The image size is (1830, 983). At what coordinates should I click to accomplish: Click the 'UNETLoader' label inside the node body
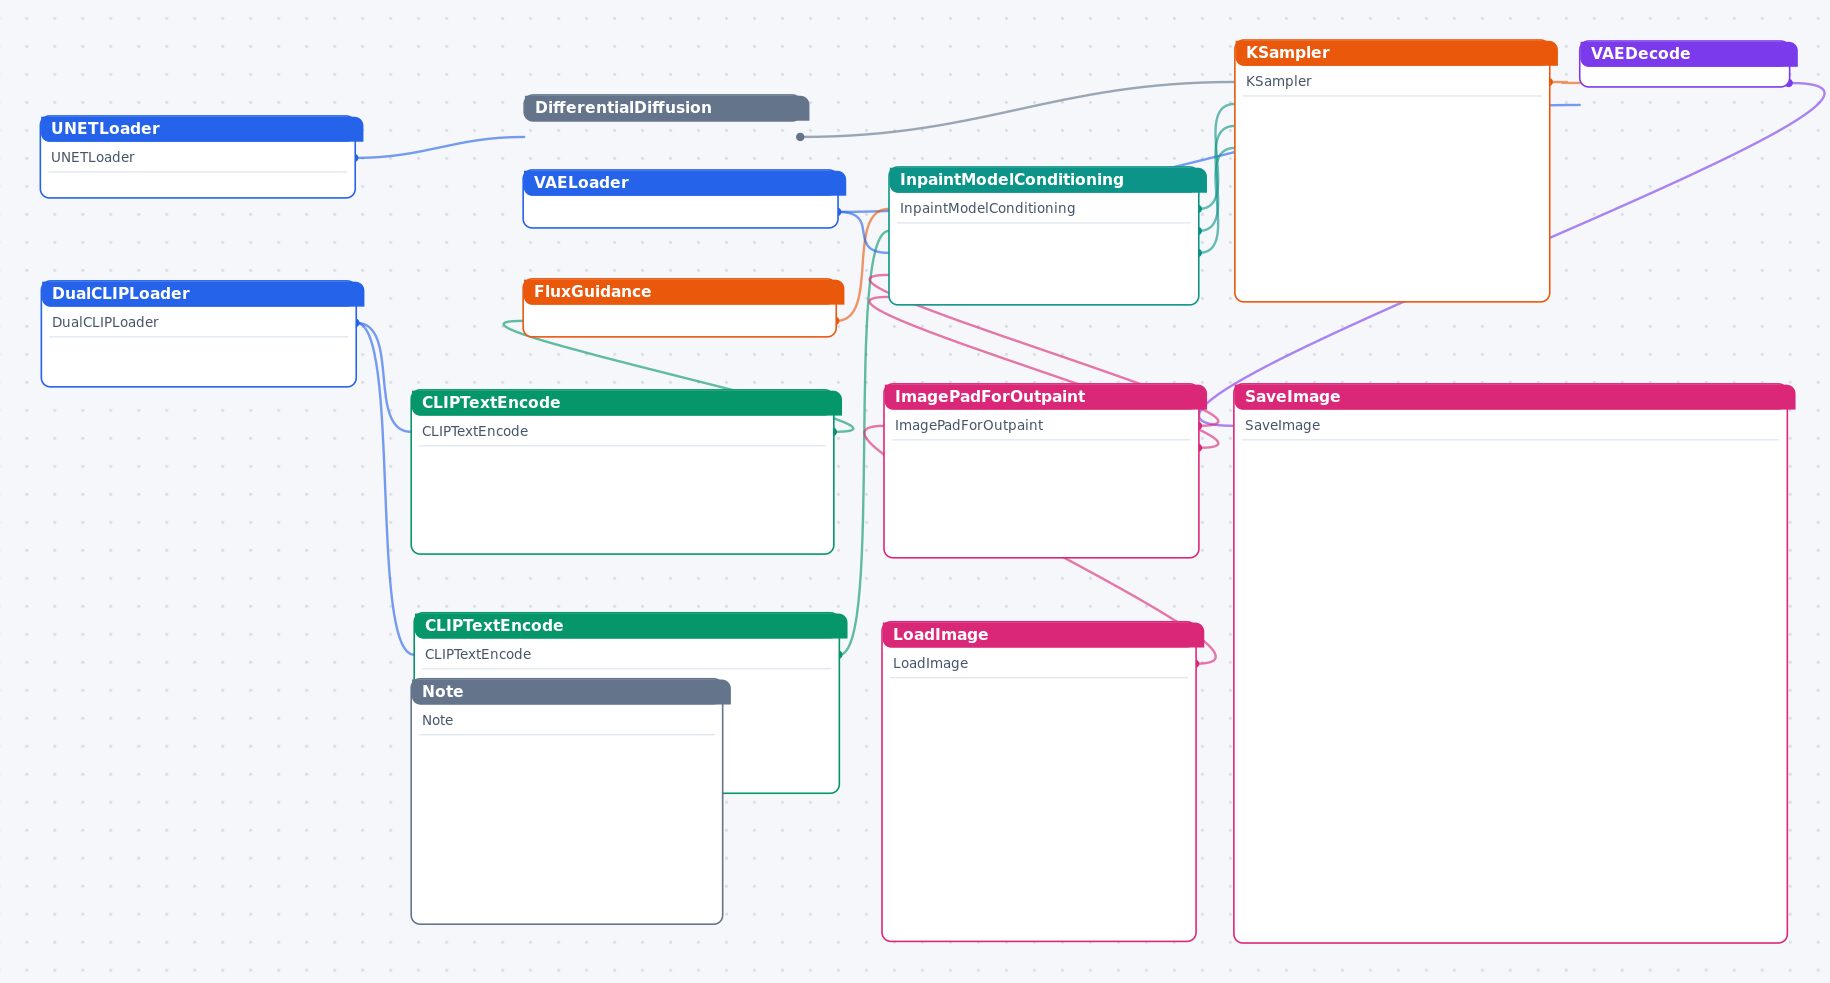click(93, 158)
